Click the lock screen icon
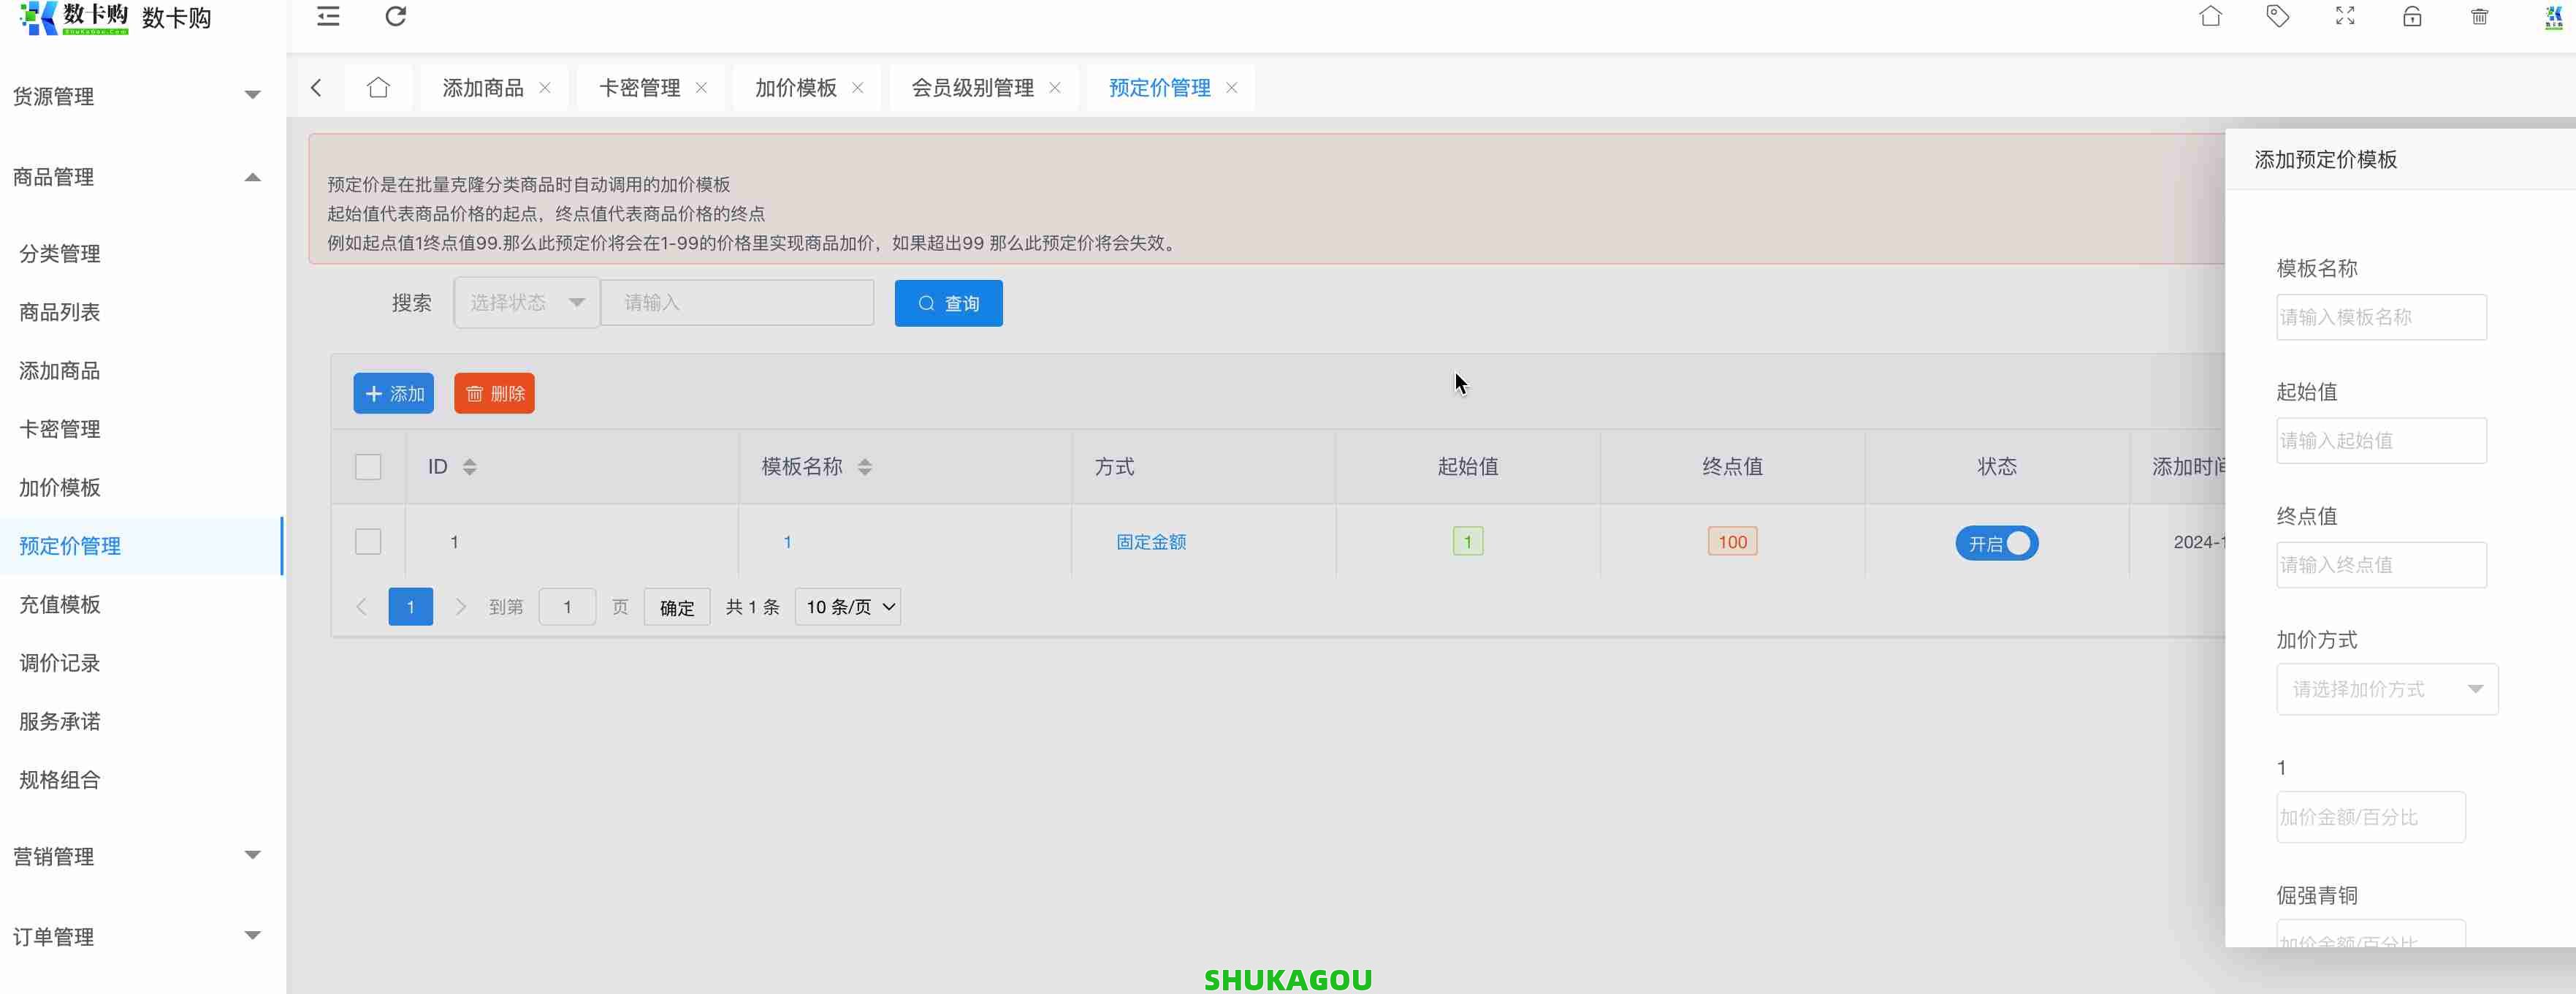Viewport: 2576px width, 994px height. tap(2412, 17)
